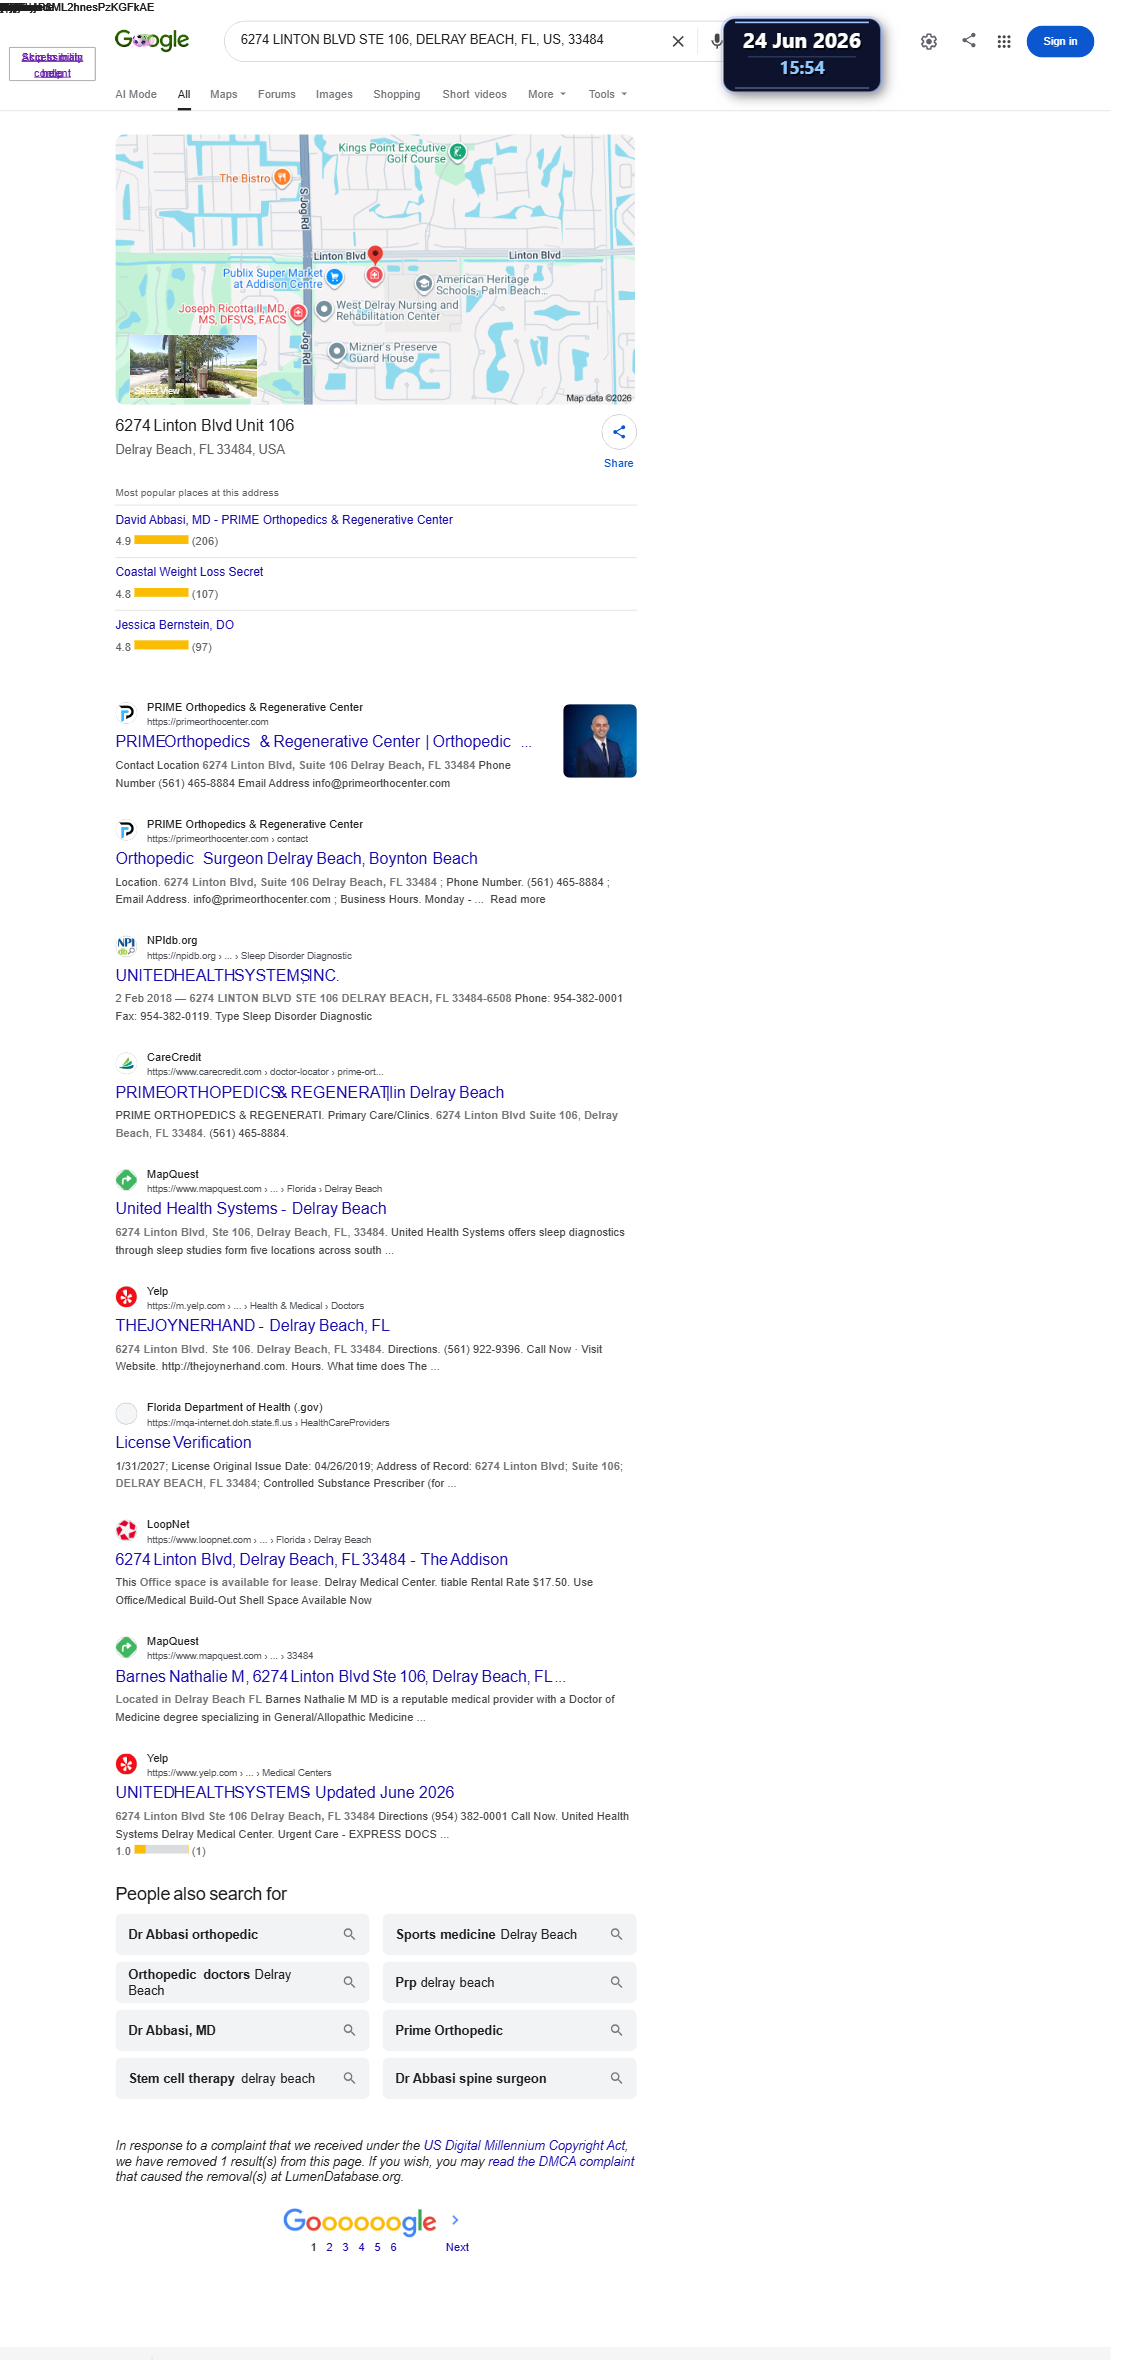The image size is (1124, 2360).
Task: Open PRIME Orthopedics & Regenerative Center result
Action: tap(323, 742)
